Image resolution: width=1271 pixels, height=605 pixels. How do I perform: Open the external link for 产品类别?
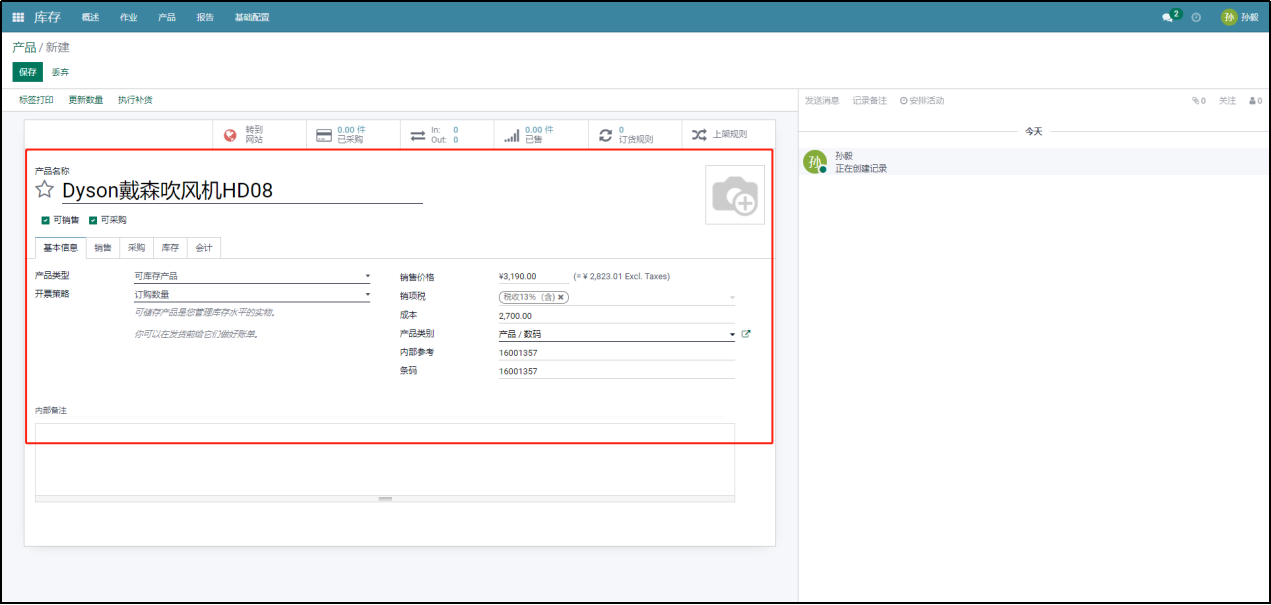click(746, 334)
